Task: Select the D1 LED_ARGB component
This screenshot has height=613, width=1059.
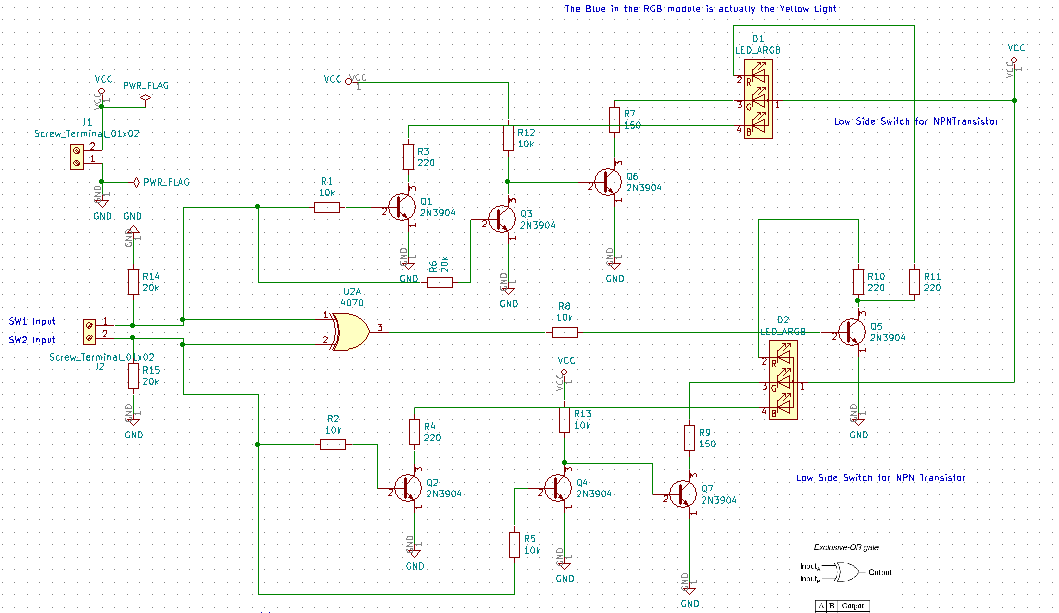Action: point(757,104)
